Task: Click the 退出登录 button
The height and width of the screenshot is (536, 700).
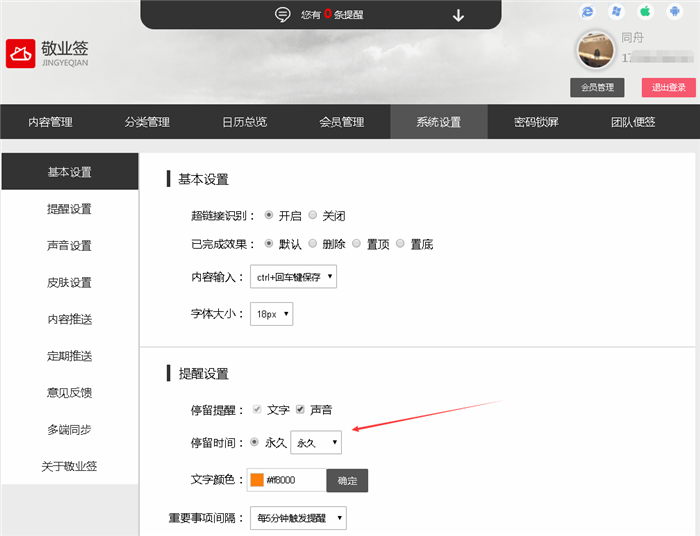Action: 668,87
